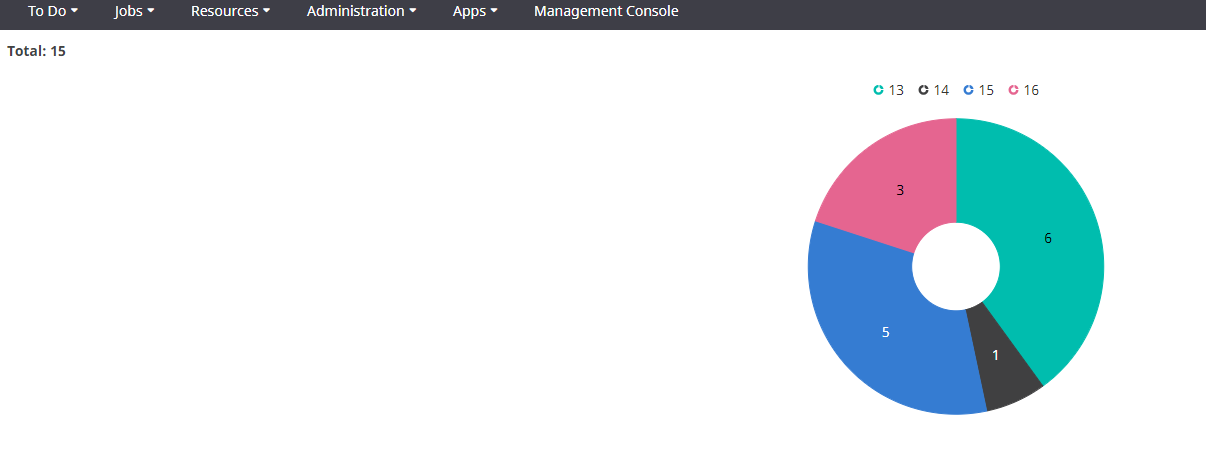Click the teal legend marker for series 13
This screenshot has width=1206, height=466.
[878, 90]
